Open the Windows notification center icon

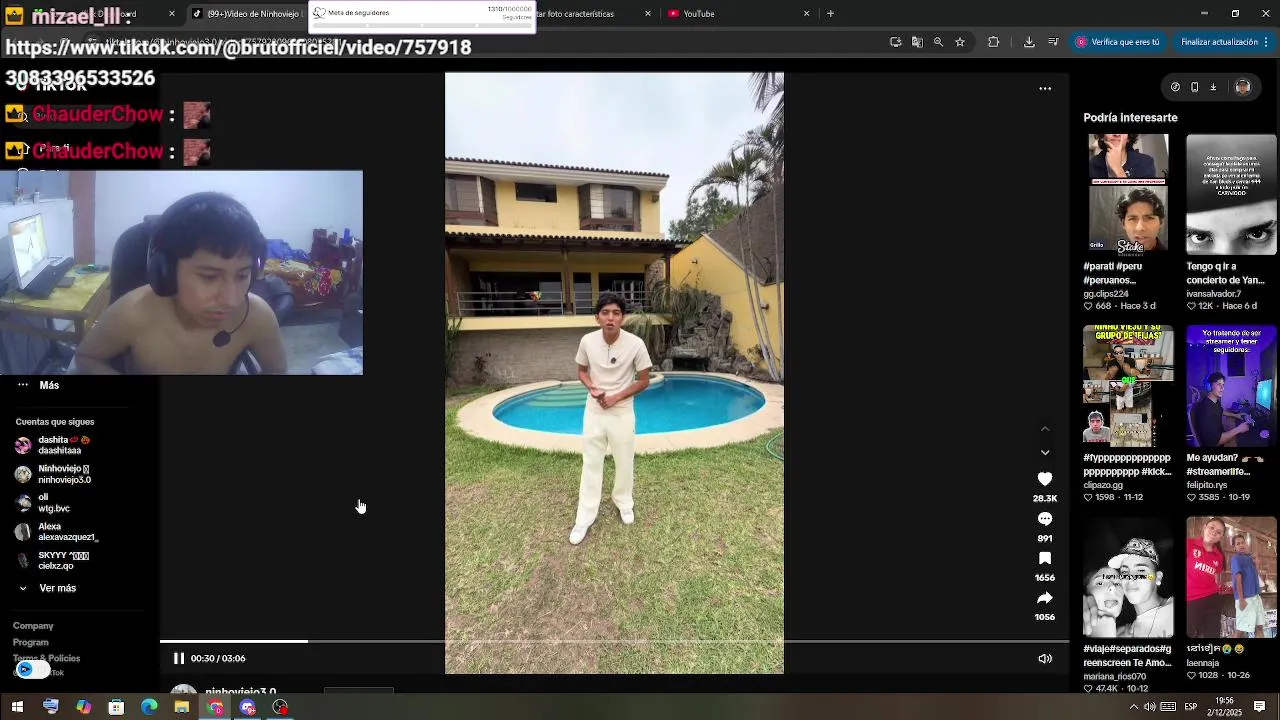1260,707
